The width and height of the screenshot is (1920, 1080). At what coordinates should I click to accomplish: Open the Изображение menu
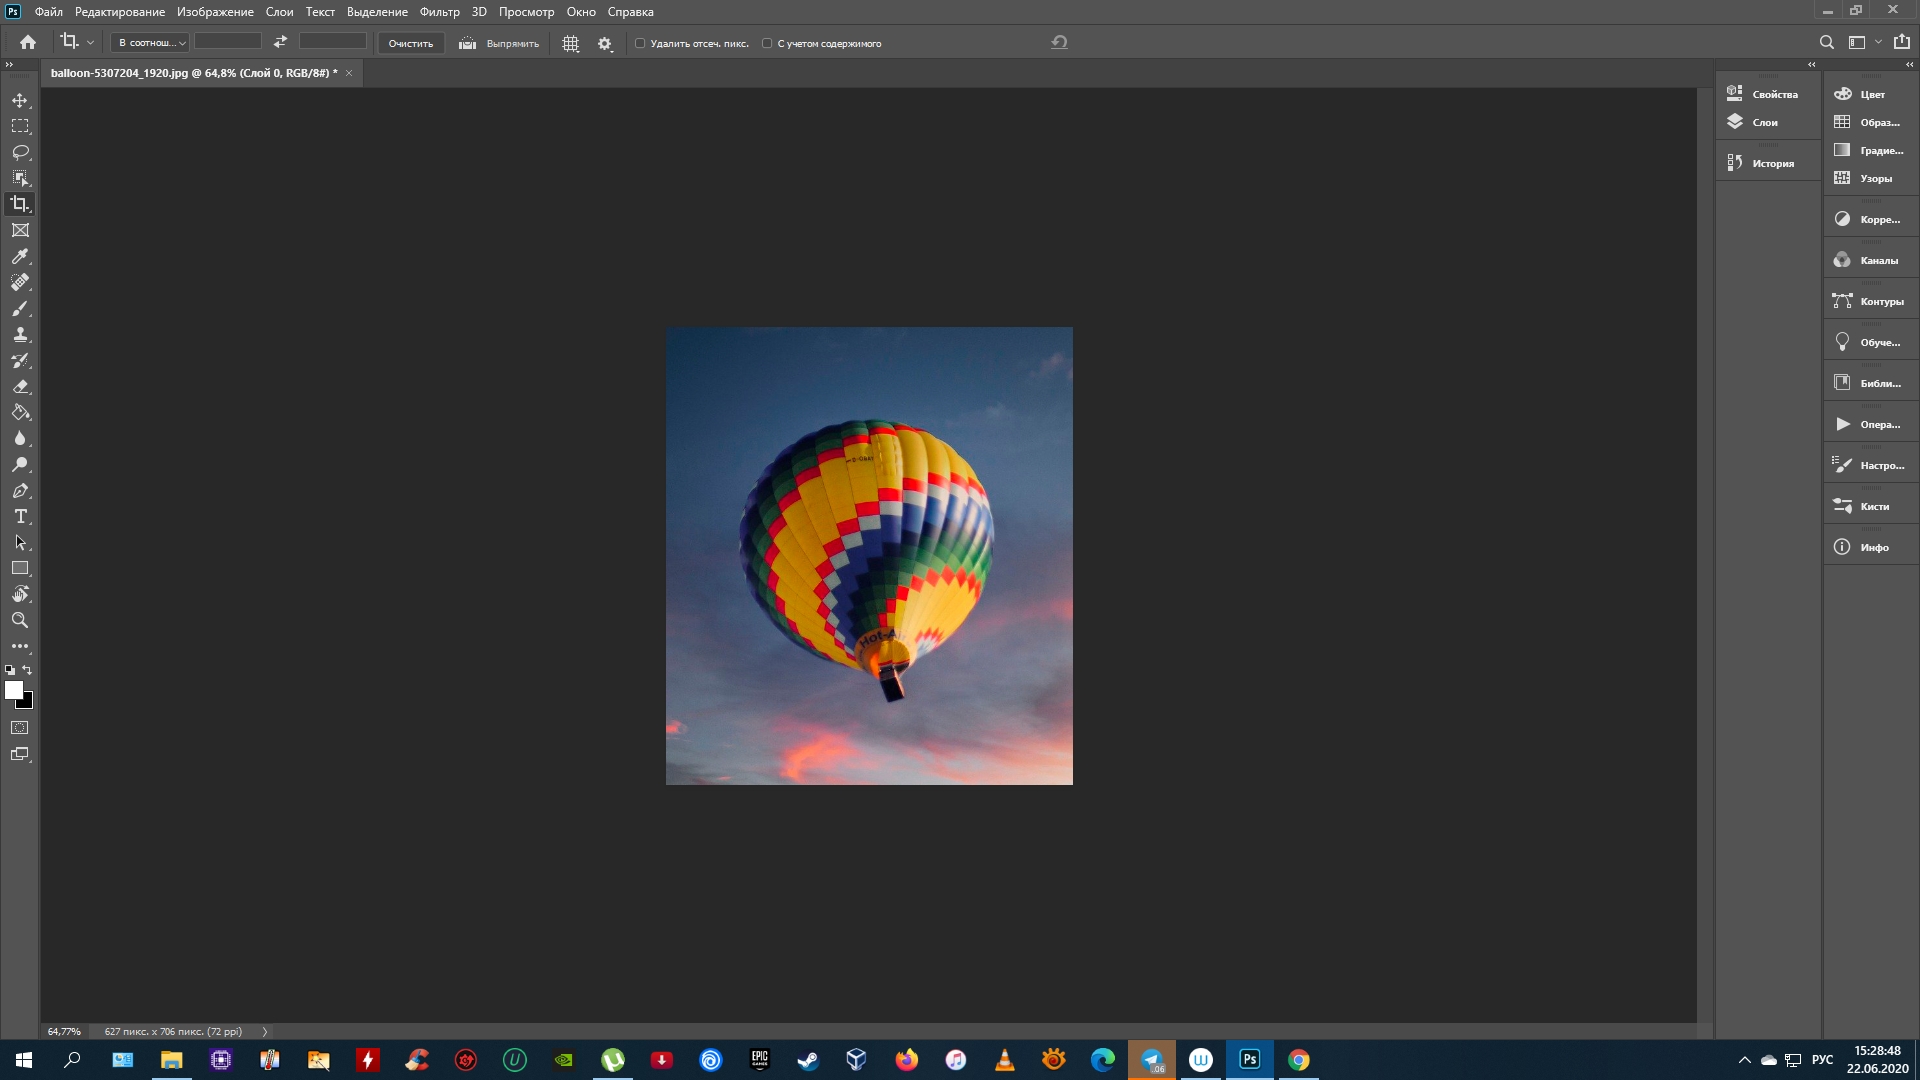pos(215,12)
